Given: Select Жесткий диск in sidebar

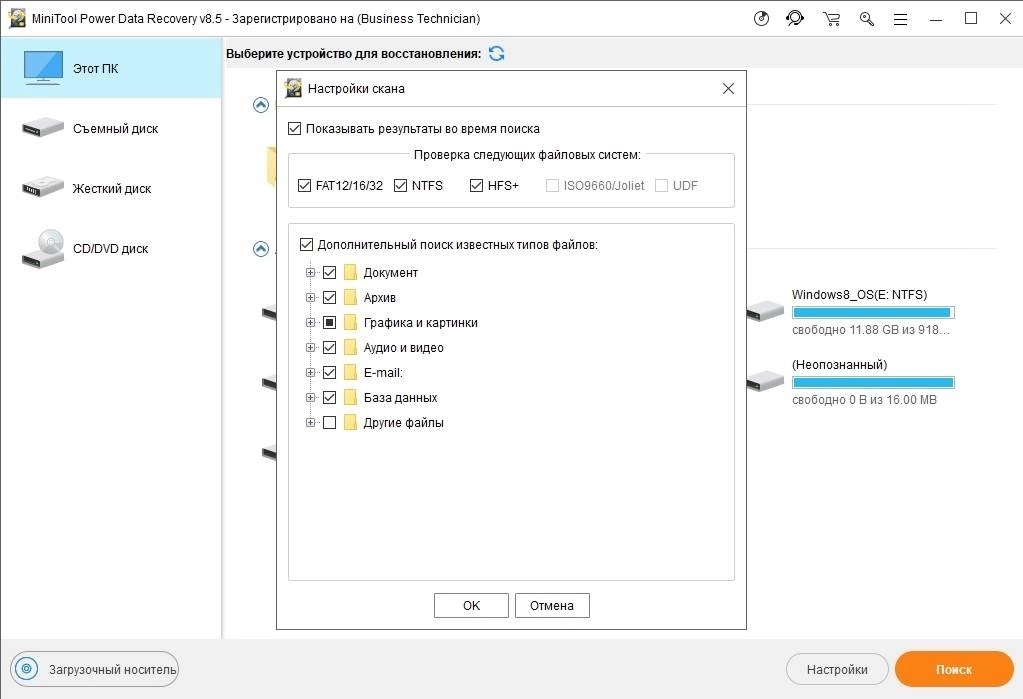Looking at the screenshot, I should click(111, 188).
